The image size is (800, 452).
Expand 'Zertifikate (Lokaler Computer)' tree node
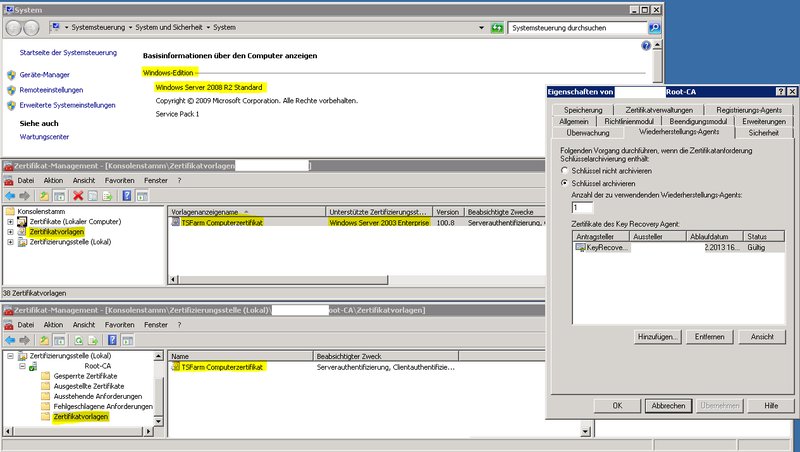pos(10,222)
